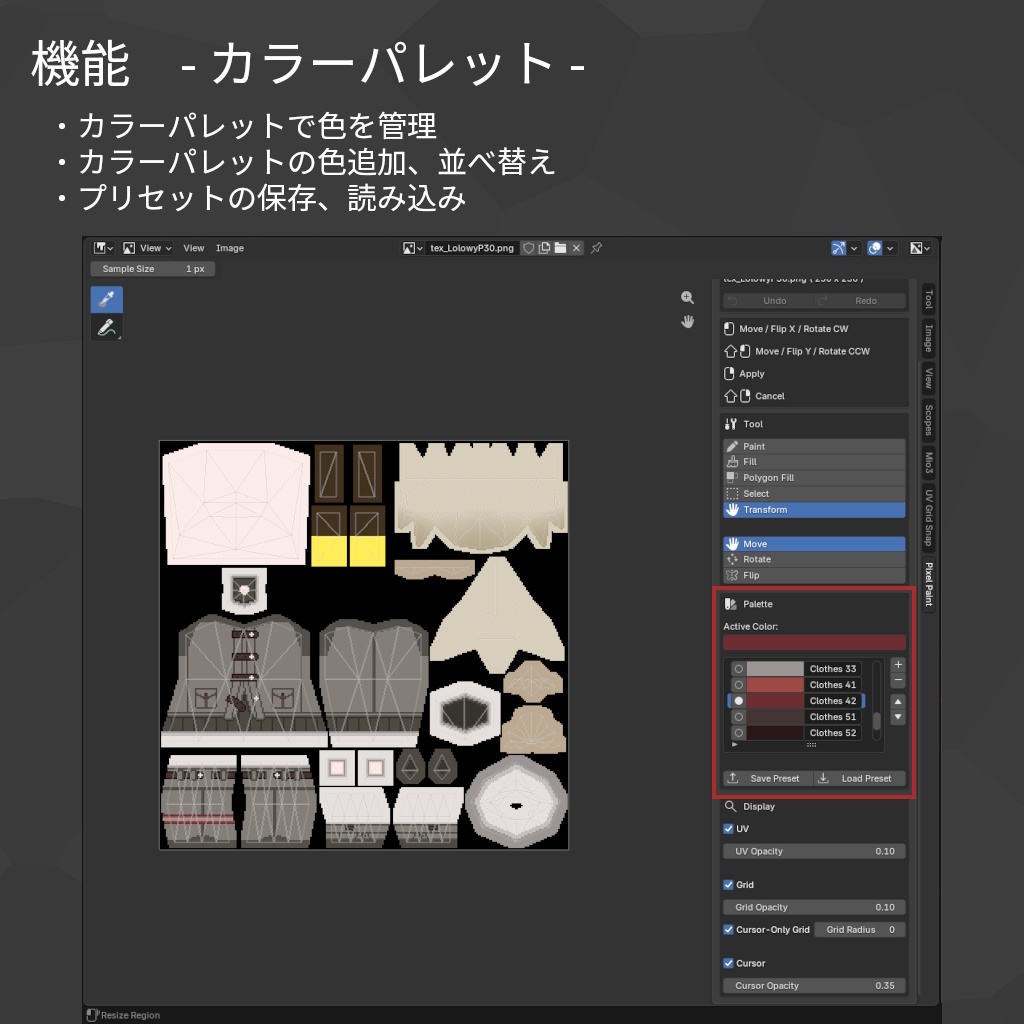Disable the Cursor-Only Grid checkbox

coord(728,930)
